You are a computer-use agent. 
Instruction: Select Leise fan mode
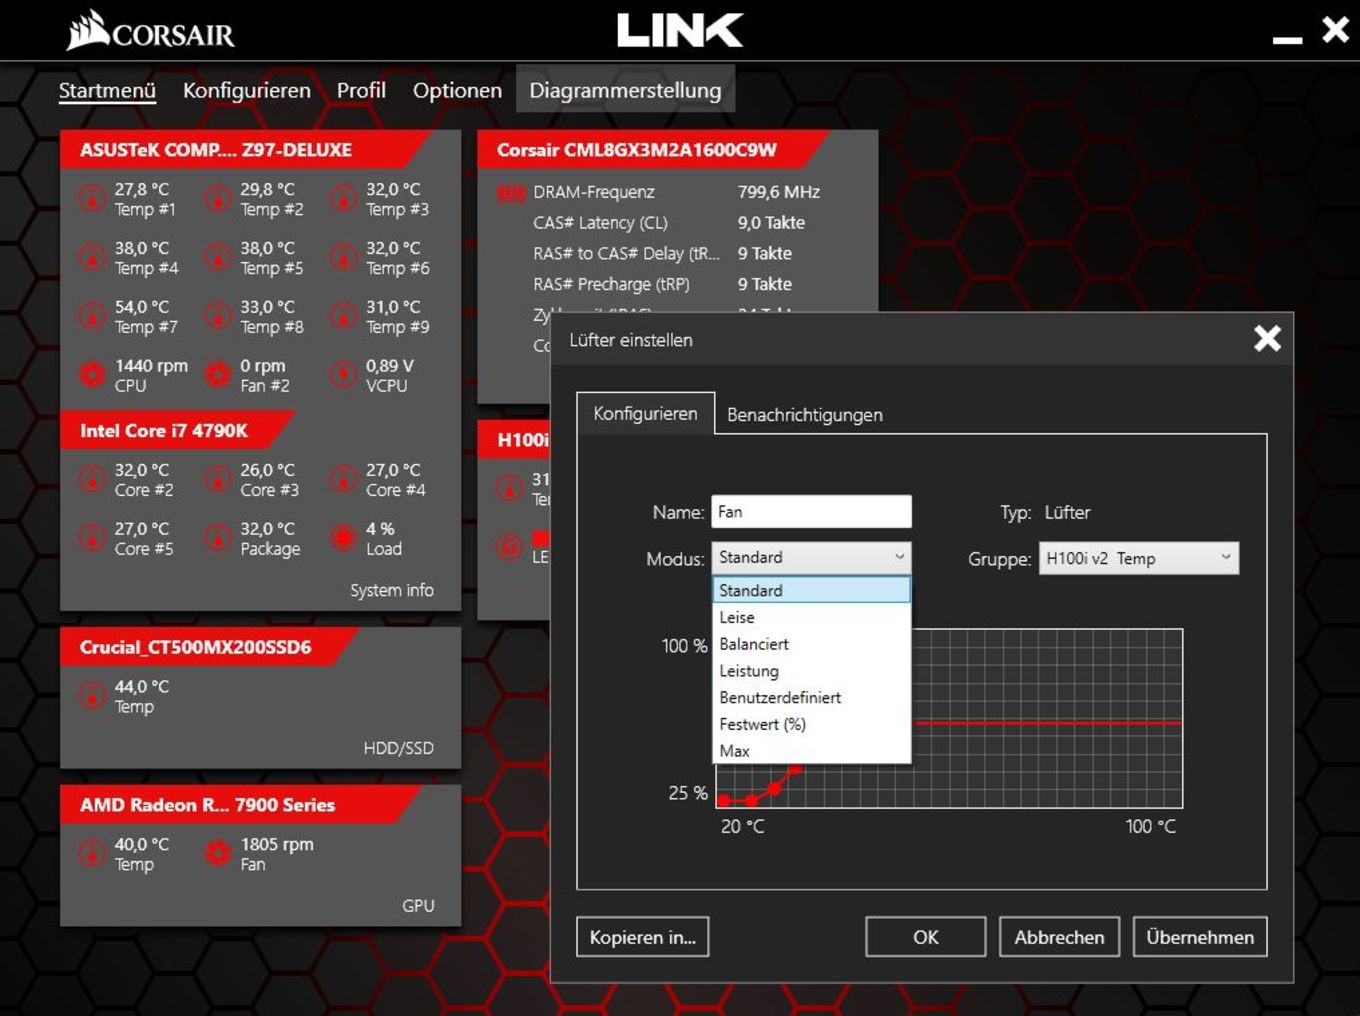point(811,617)
